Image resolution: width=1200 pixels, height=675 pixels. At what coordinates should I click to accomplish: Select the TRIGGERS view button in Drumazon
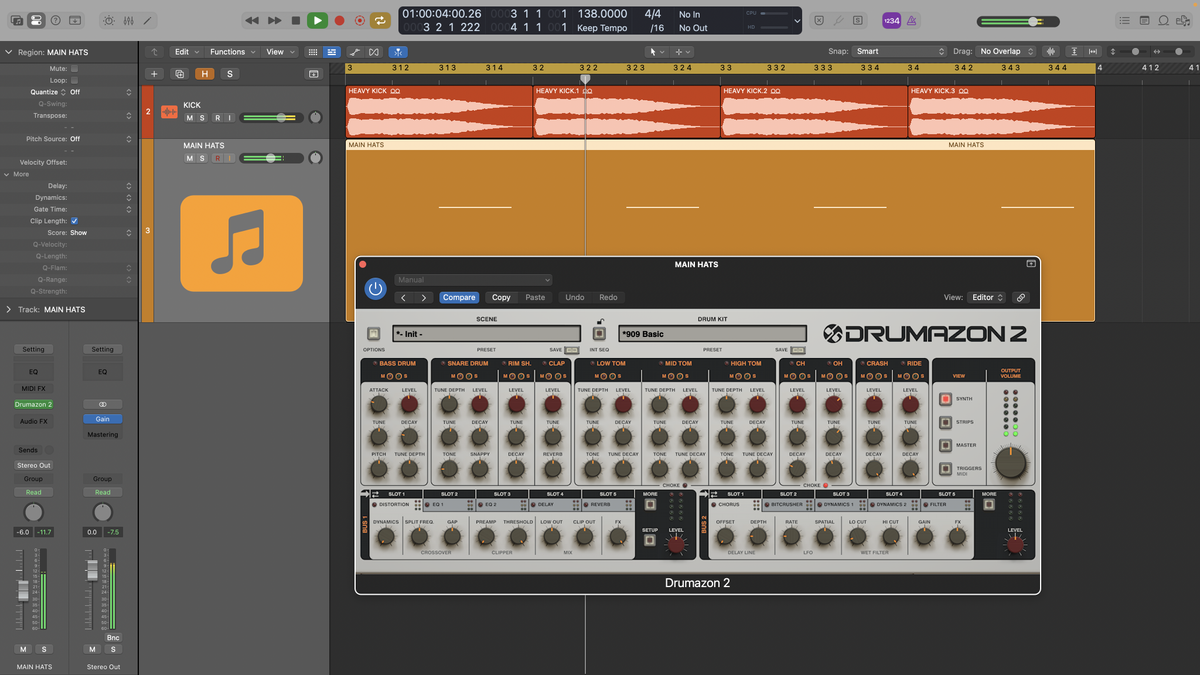[945, 469]
